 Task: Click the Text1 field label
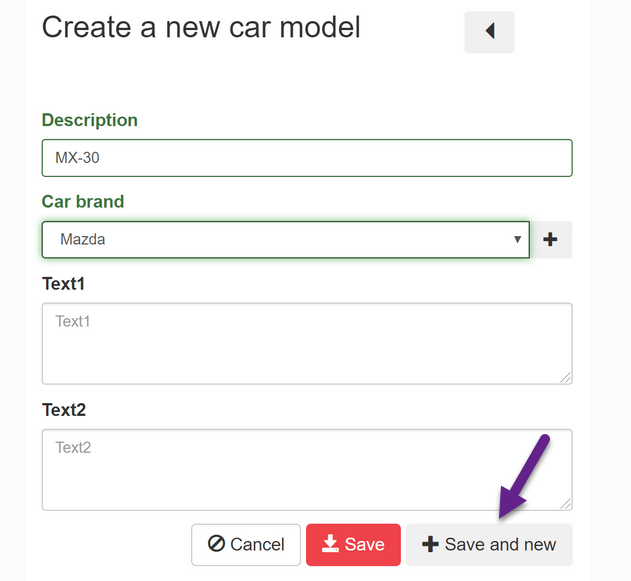tap(64, 283)
